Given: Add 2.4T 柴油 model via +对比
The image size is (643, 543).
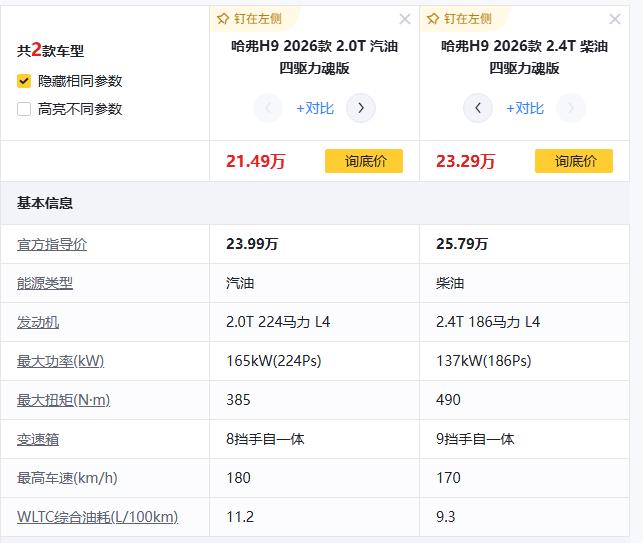Looking at the screenshot, I should [525, 108].
